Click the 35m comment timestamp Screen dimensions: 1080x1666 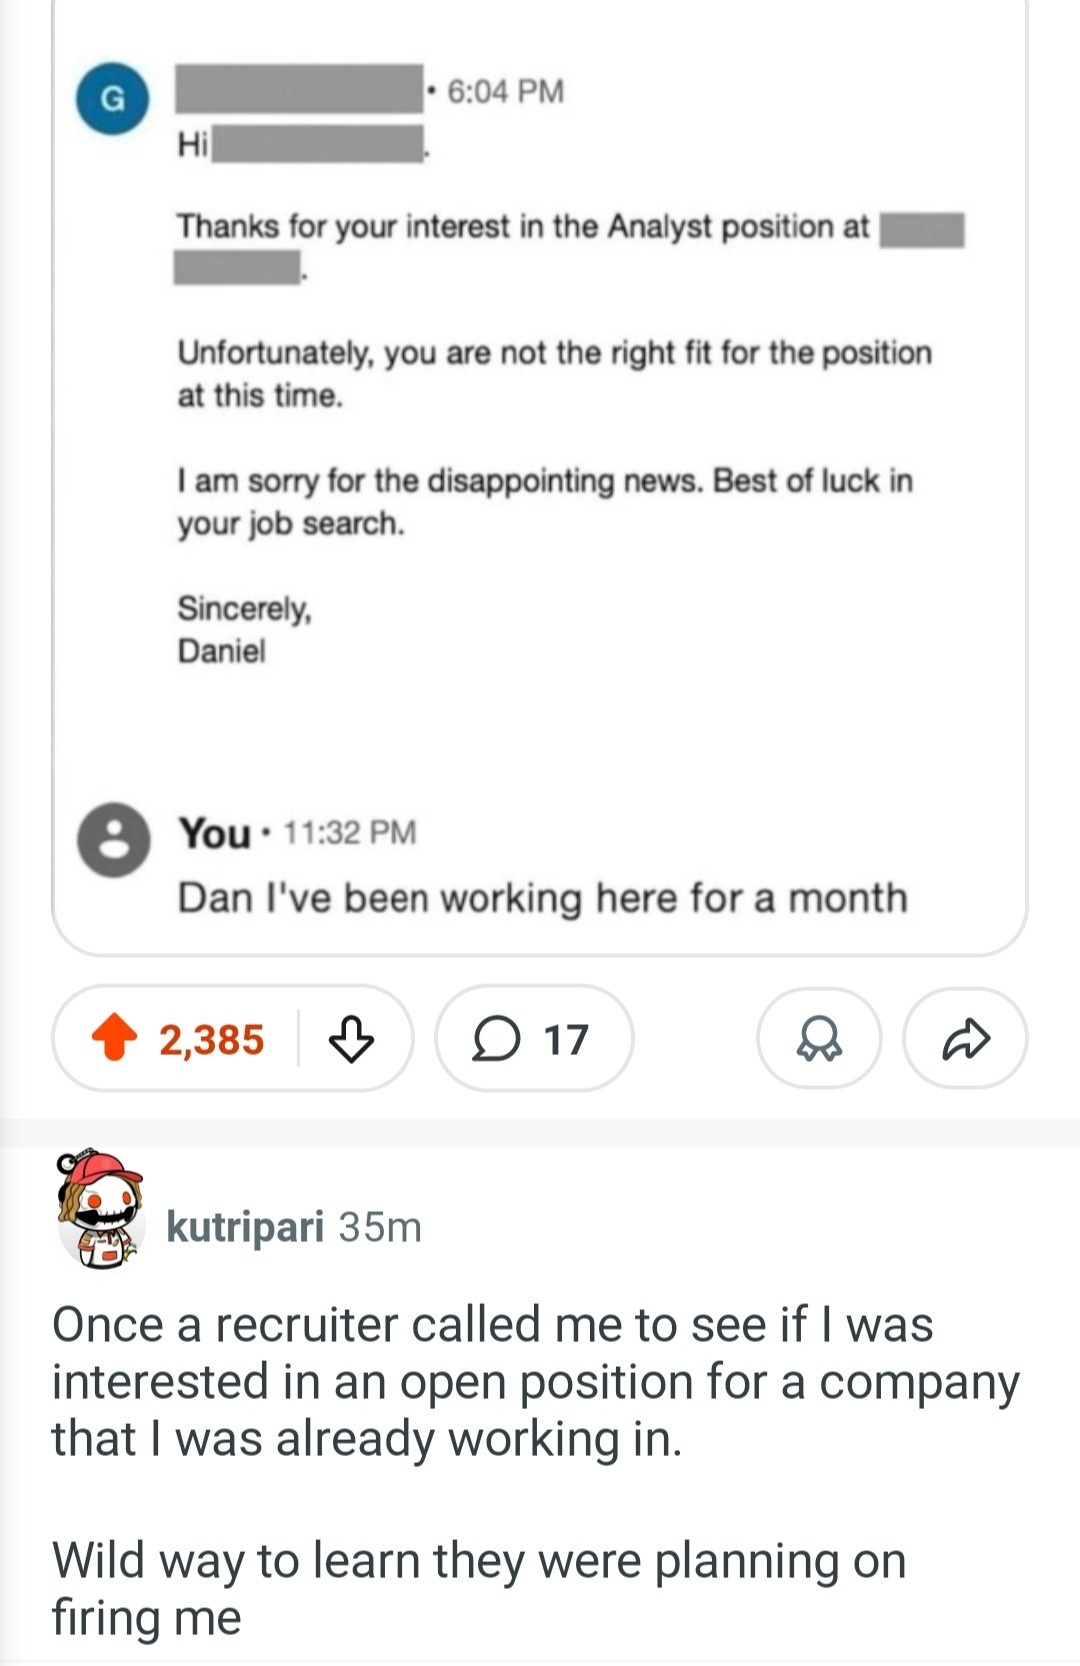click(380, 1227)
